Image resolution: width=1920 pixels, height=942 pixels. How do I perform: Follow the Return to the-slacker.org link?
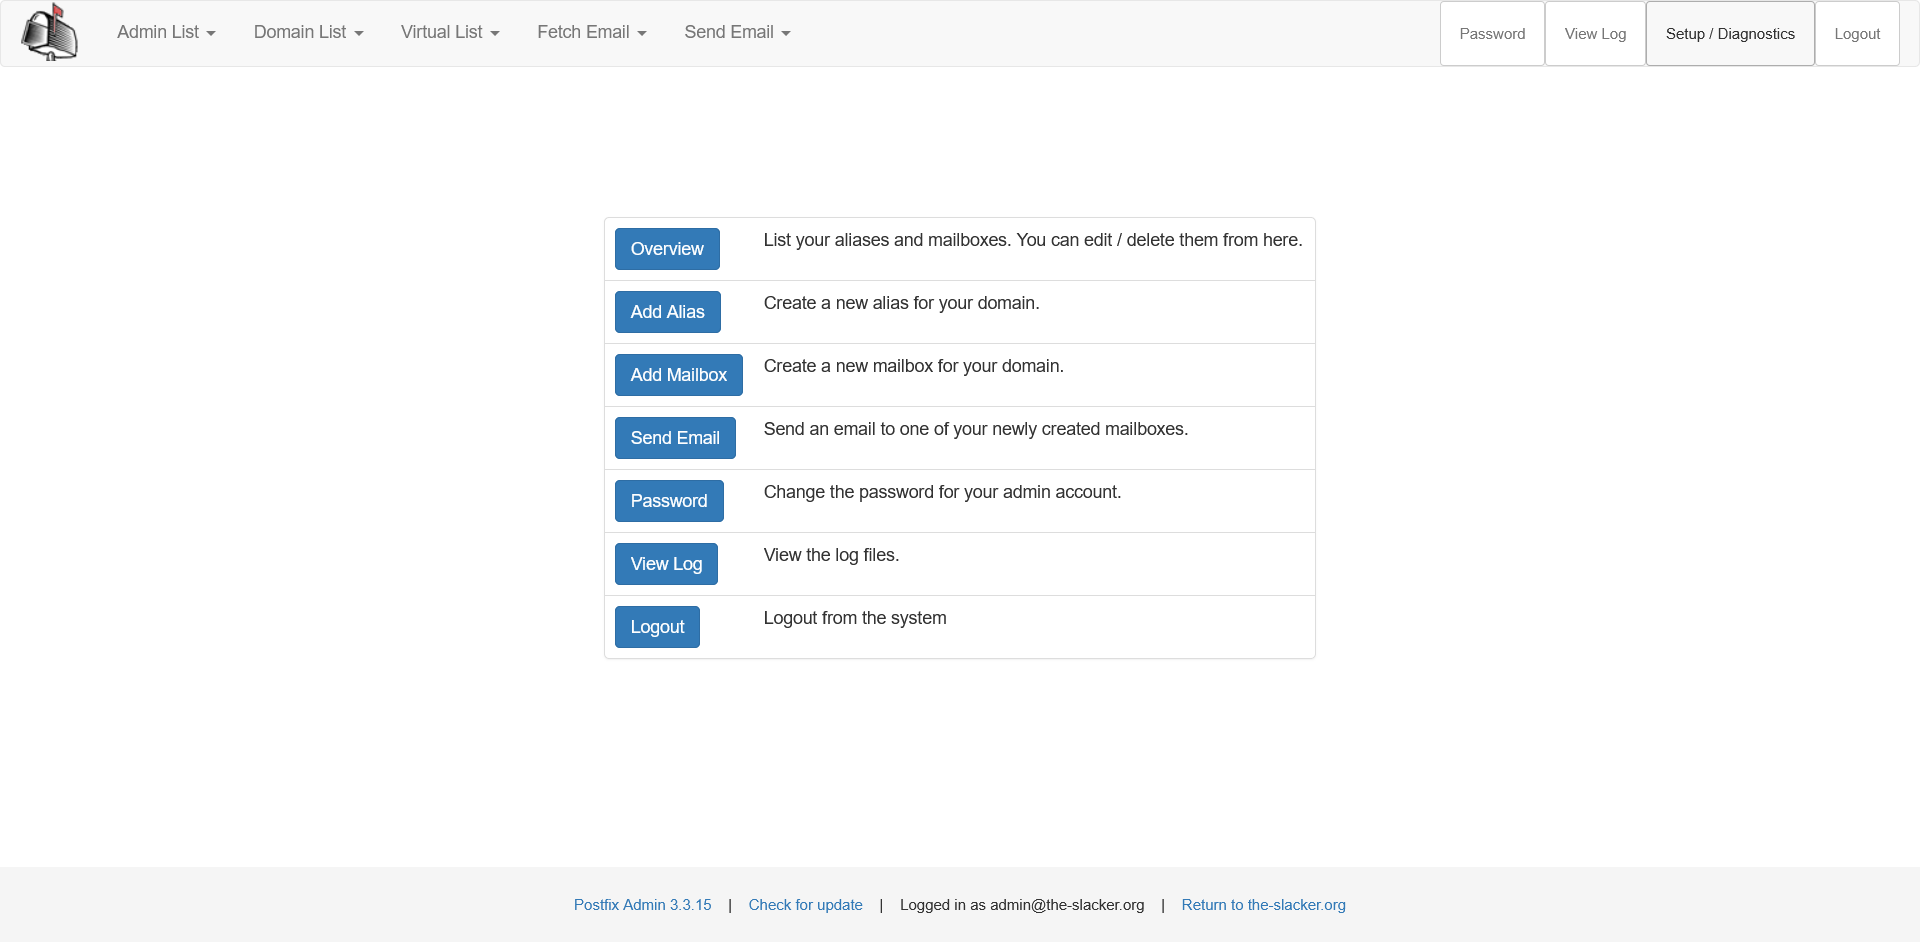1263,904
